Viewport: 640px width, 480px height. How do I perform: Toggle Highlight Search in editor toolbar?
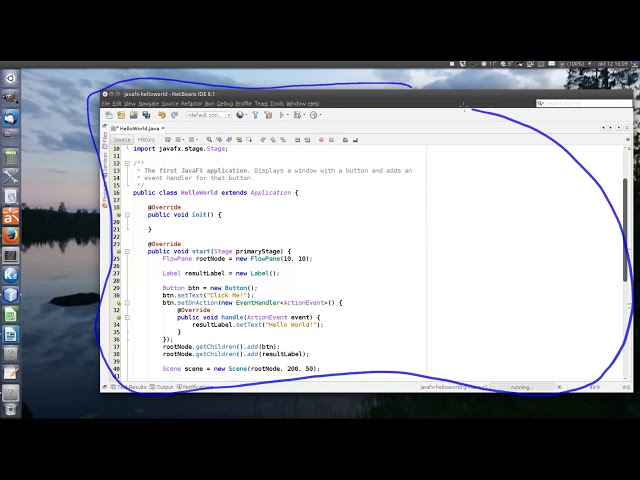click(x=239, y=140)
